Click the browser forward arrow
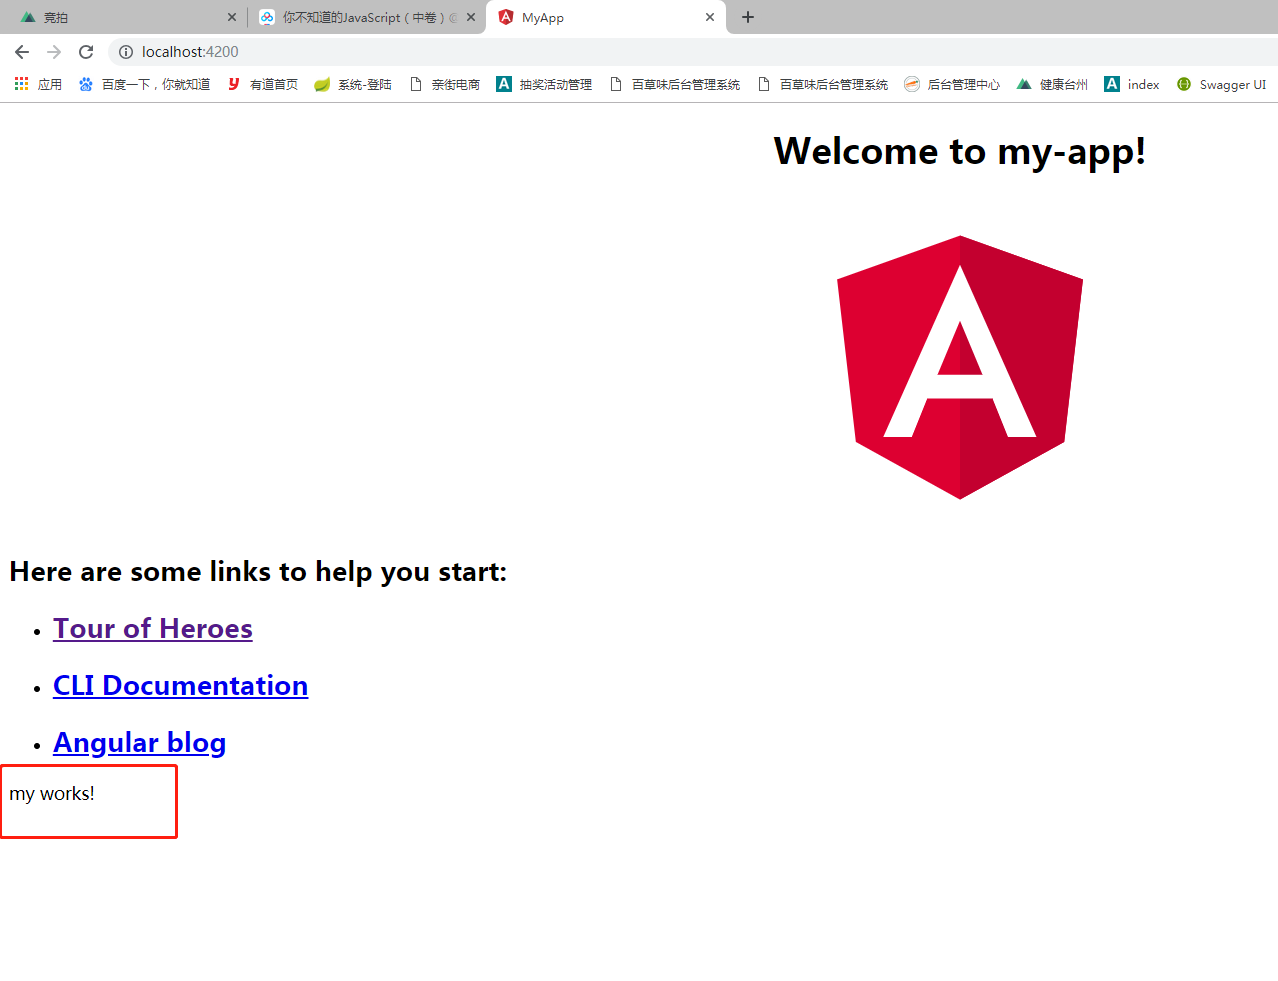This screenshot has height=981, width=1278. [x=54, y=52]
